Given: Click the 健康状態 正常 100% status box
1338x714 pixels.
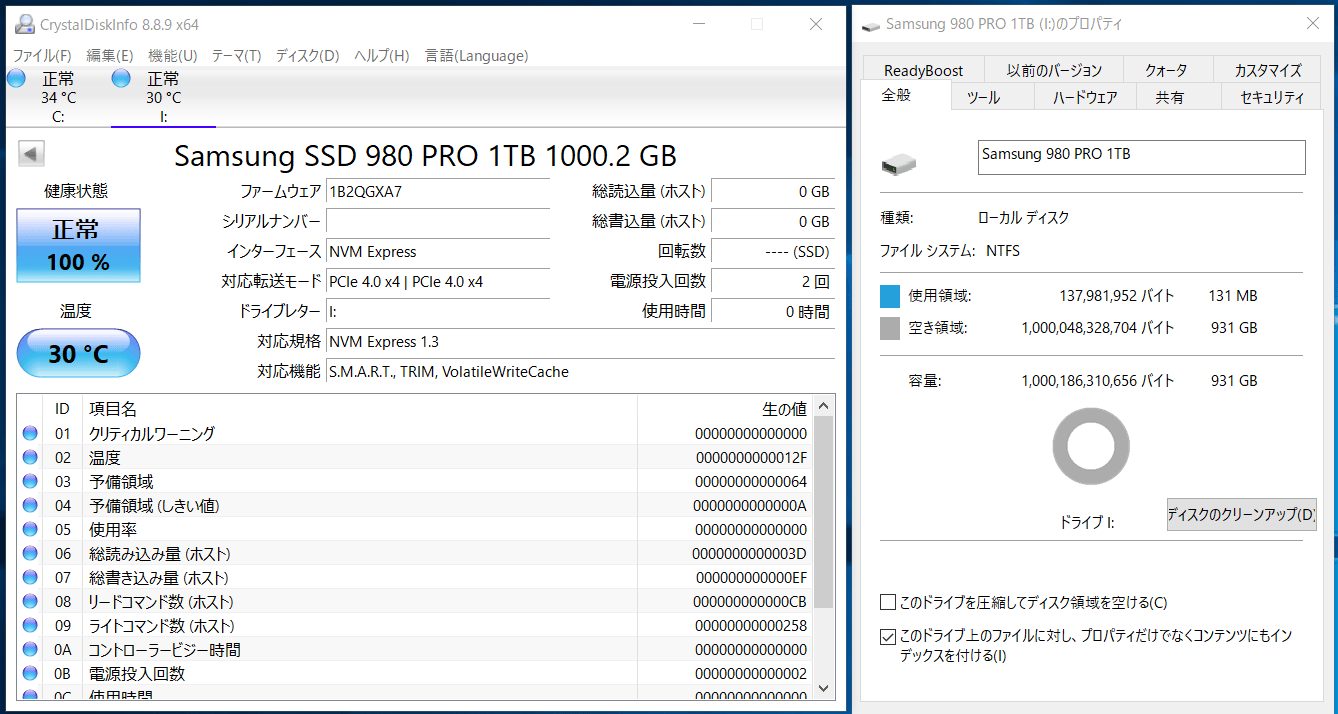Looking at the screenshot, I should pyautogui.click(x=79, y=246).
